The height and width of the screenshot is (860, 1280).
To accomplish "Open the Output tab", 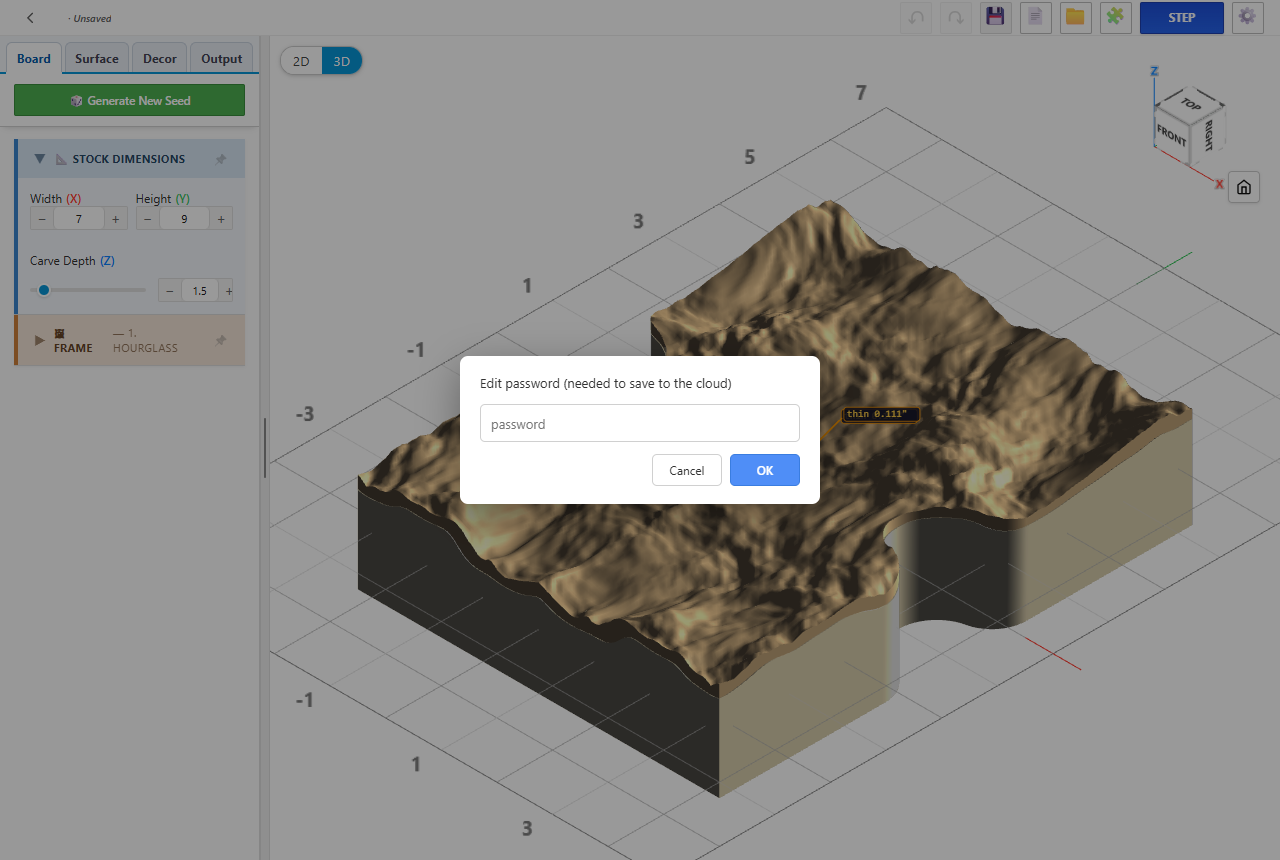I will click(222, 59).
